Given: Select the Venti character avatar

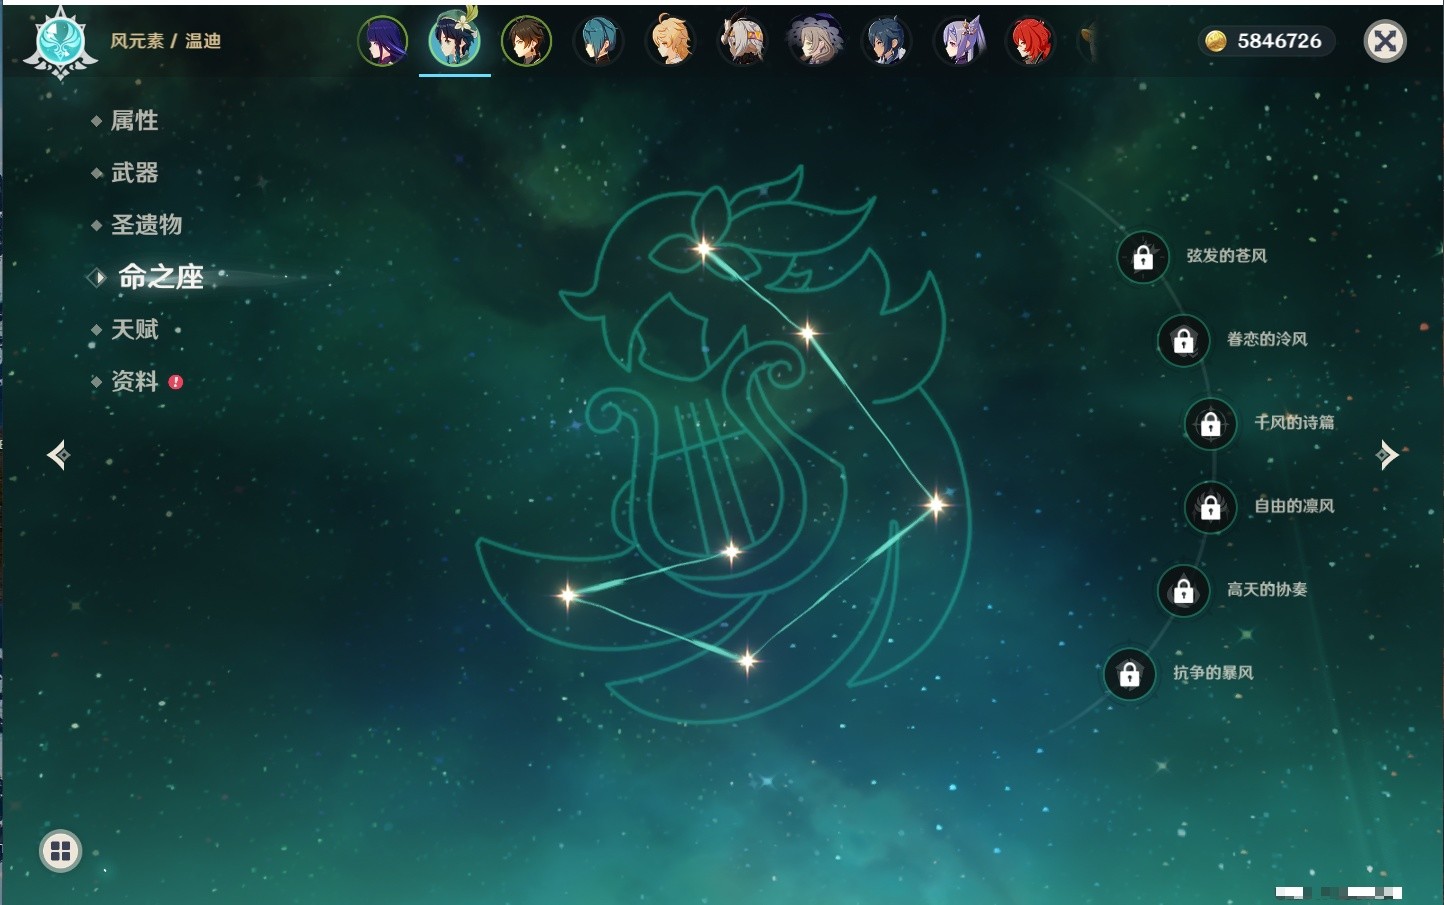Looking at the screenshot, I should click(x=455, y=40).
